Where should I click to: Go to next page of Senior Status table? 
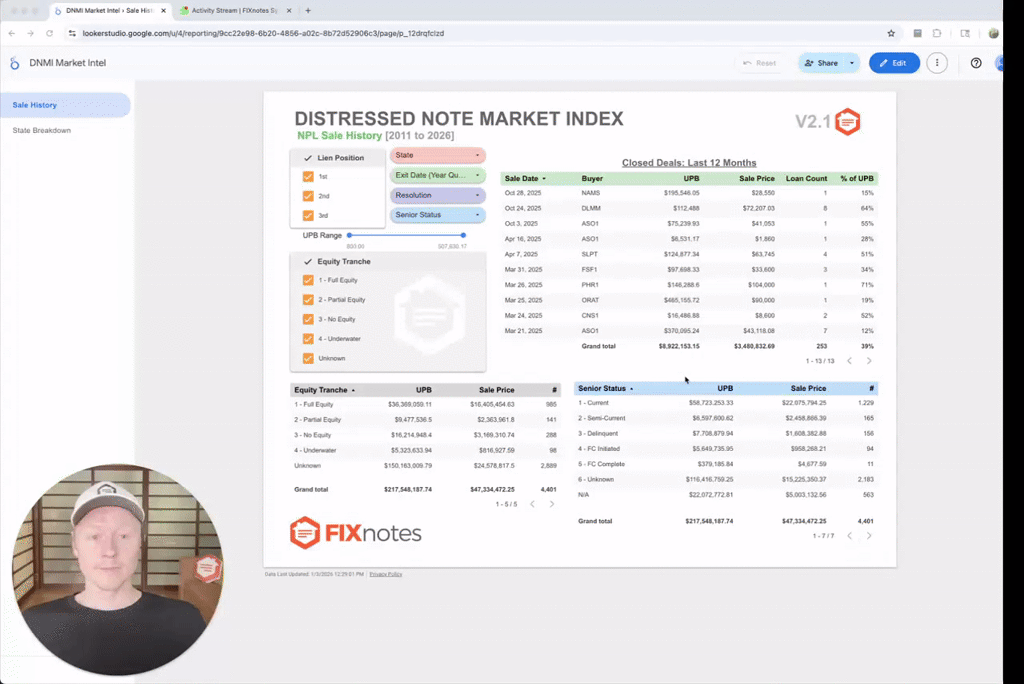[x=869, y=536]
